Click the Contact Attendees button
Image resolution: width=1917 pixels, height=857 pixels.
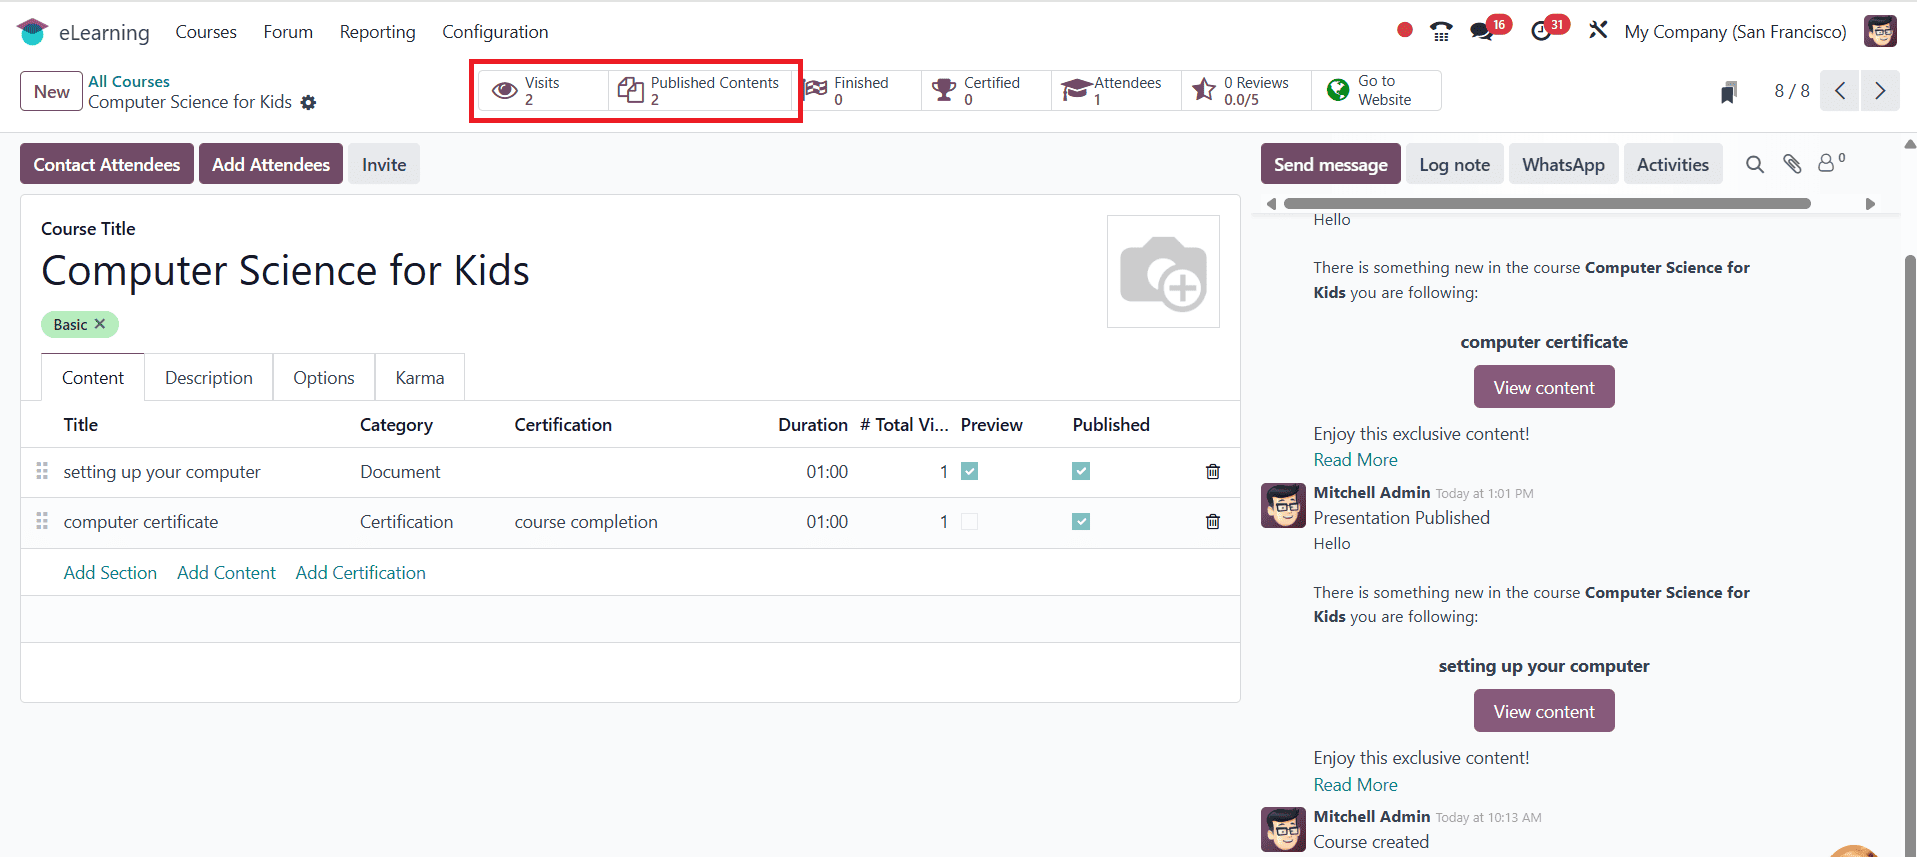[x=107, y=164]
